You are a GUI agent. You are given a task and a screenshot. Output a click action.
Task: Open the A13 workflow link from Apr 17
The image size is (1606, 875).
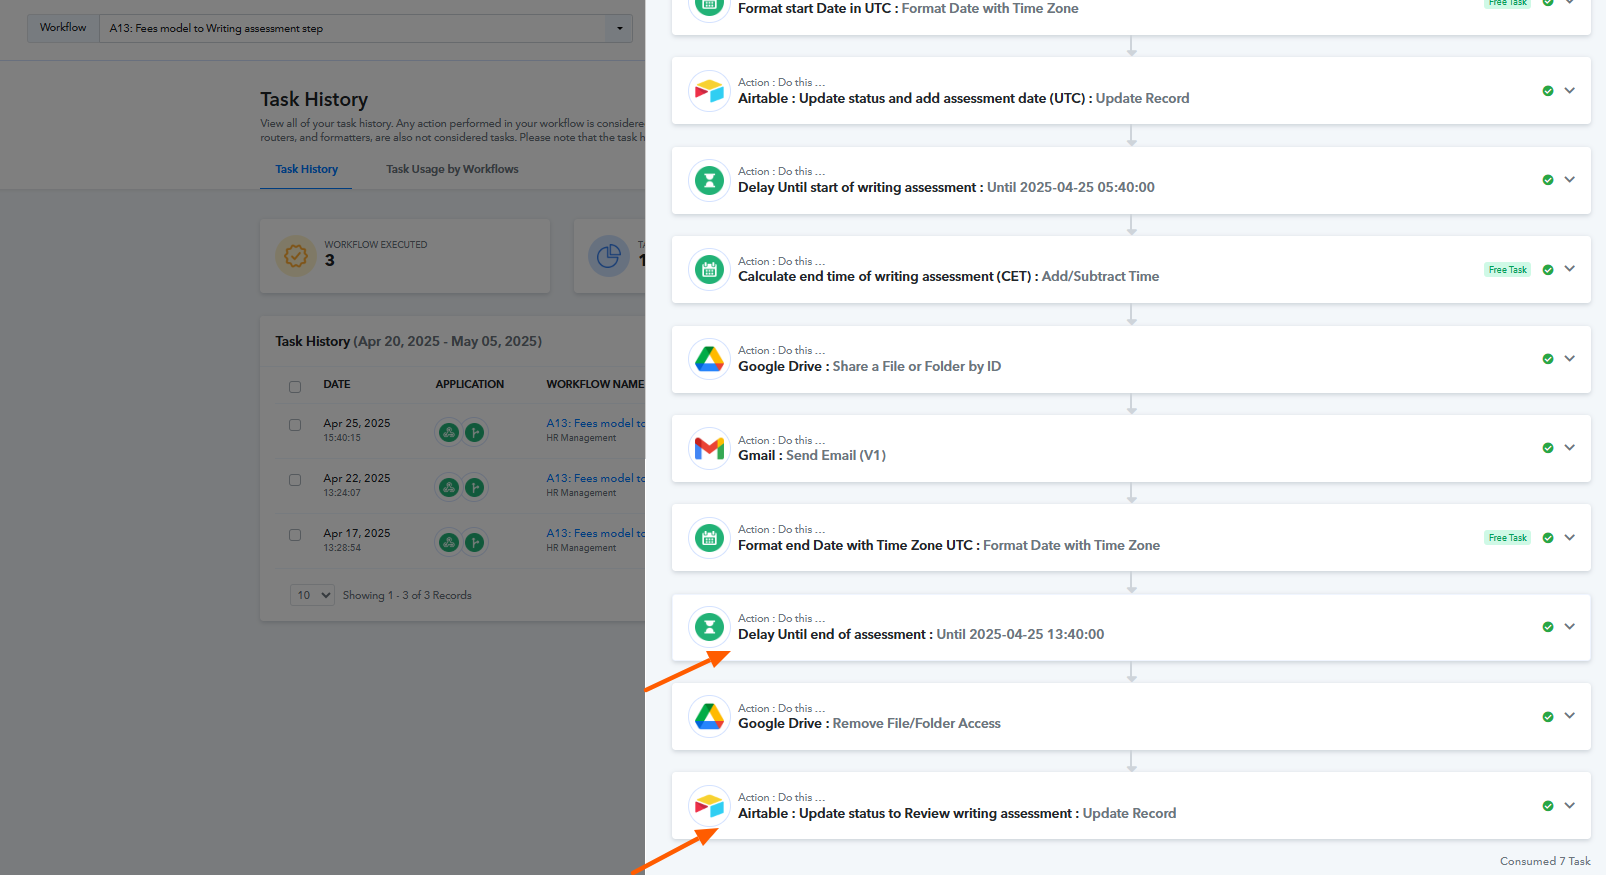coord(595,533)
